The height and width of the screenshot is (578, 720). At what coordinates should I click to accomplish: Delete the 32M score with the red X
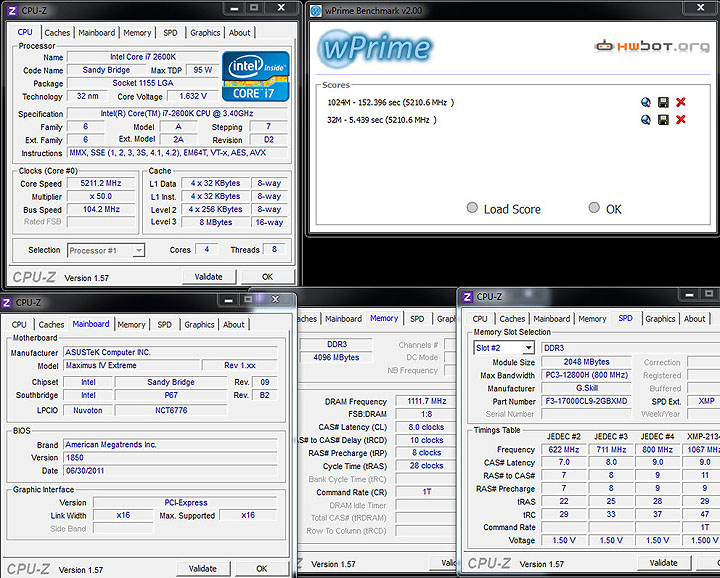point(681,119)
